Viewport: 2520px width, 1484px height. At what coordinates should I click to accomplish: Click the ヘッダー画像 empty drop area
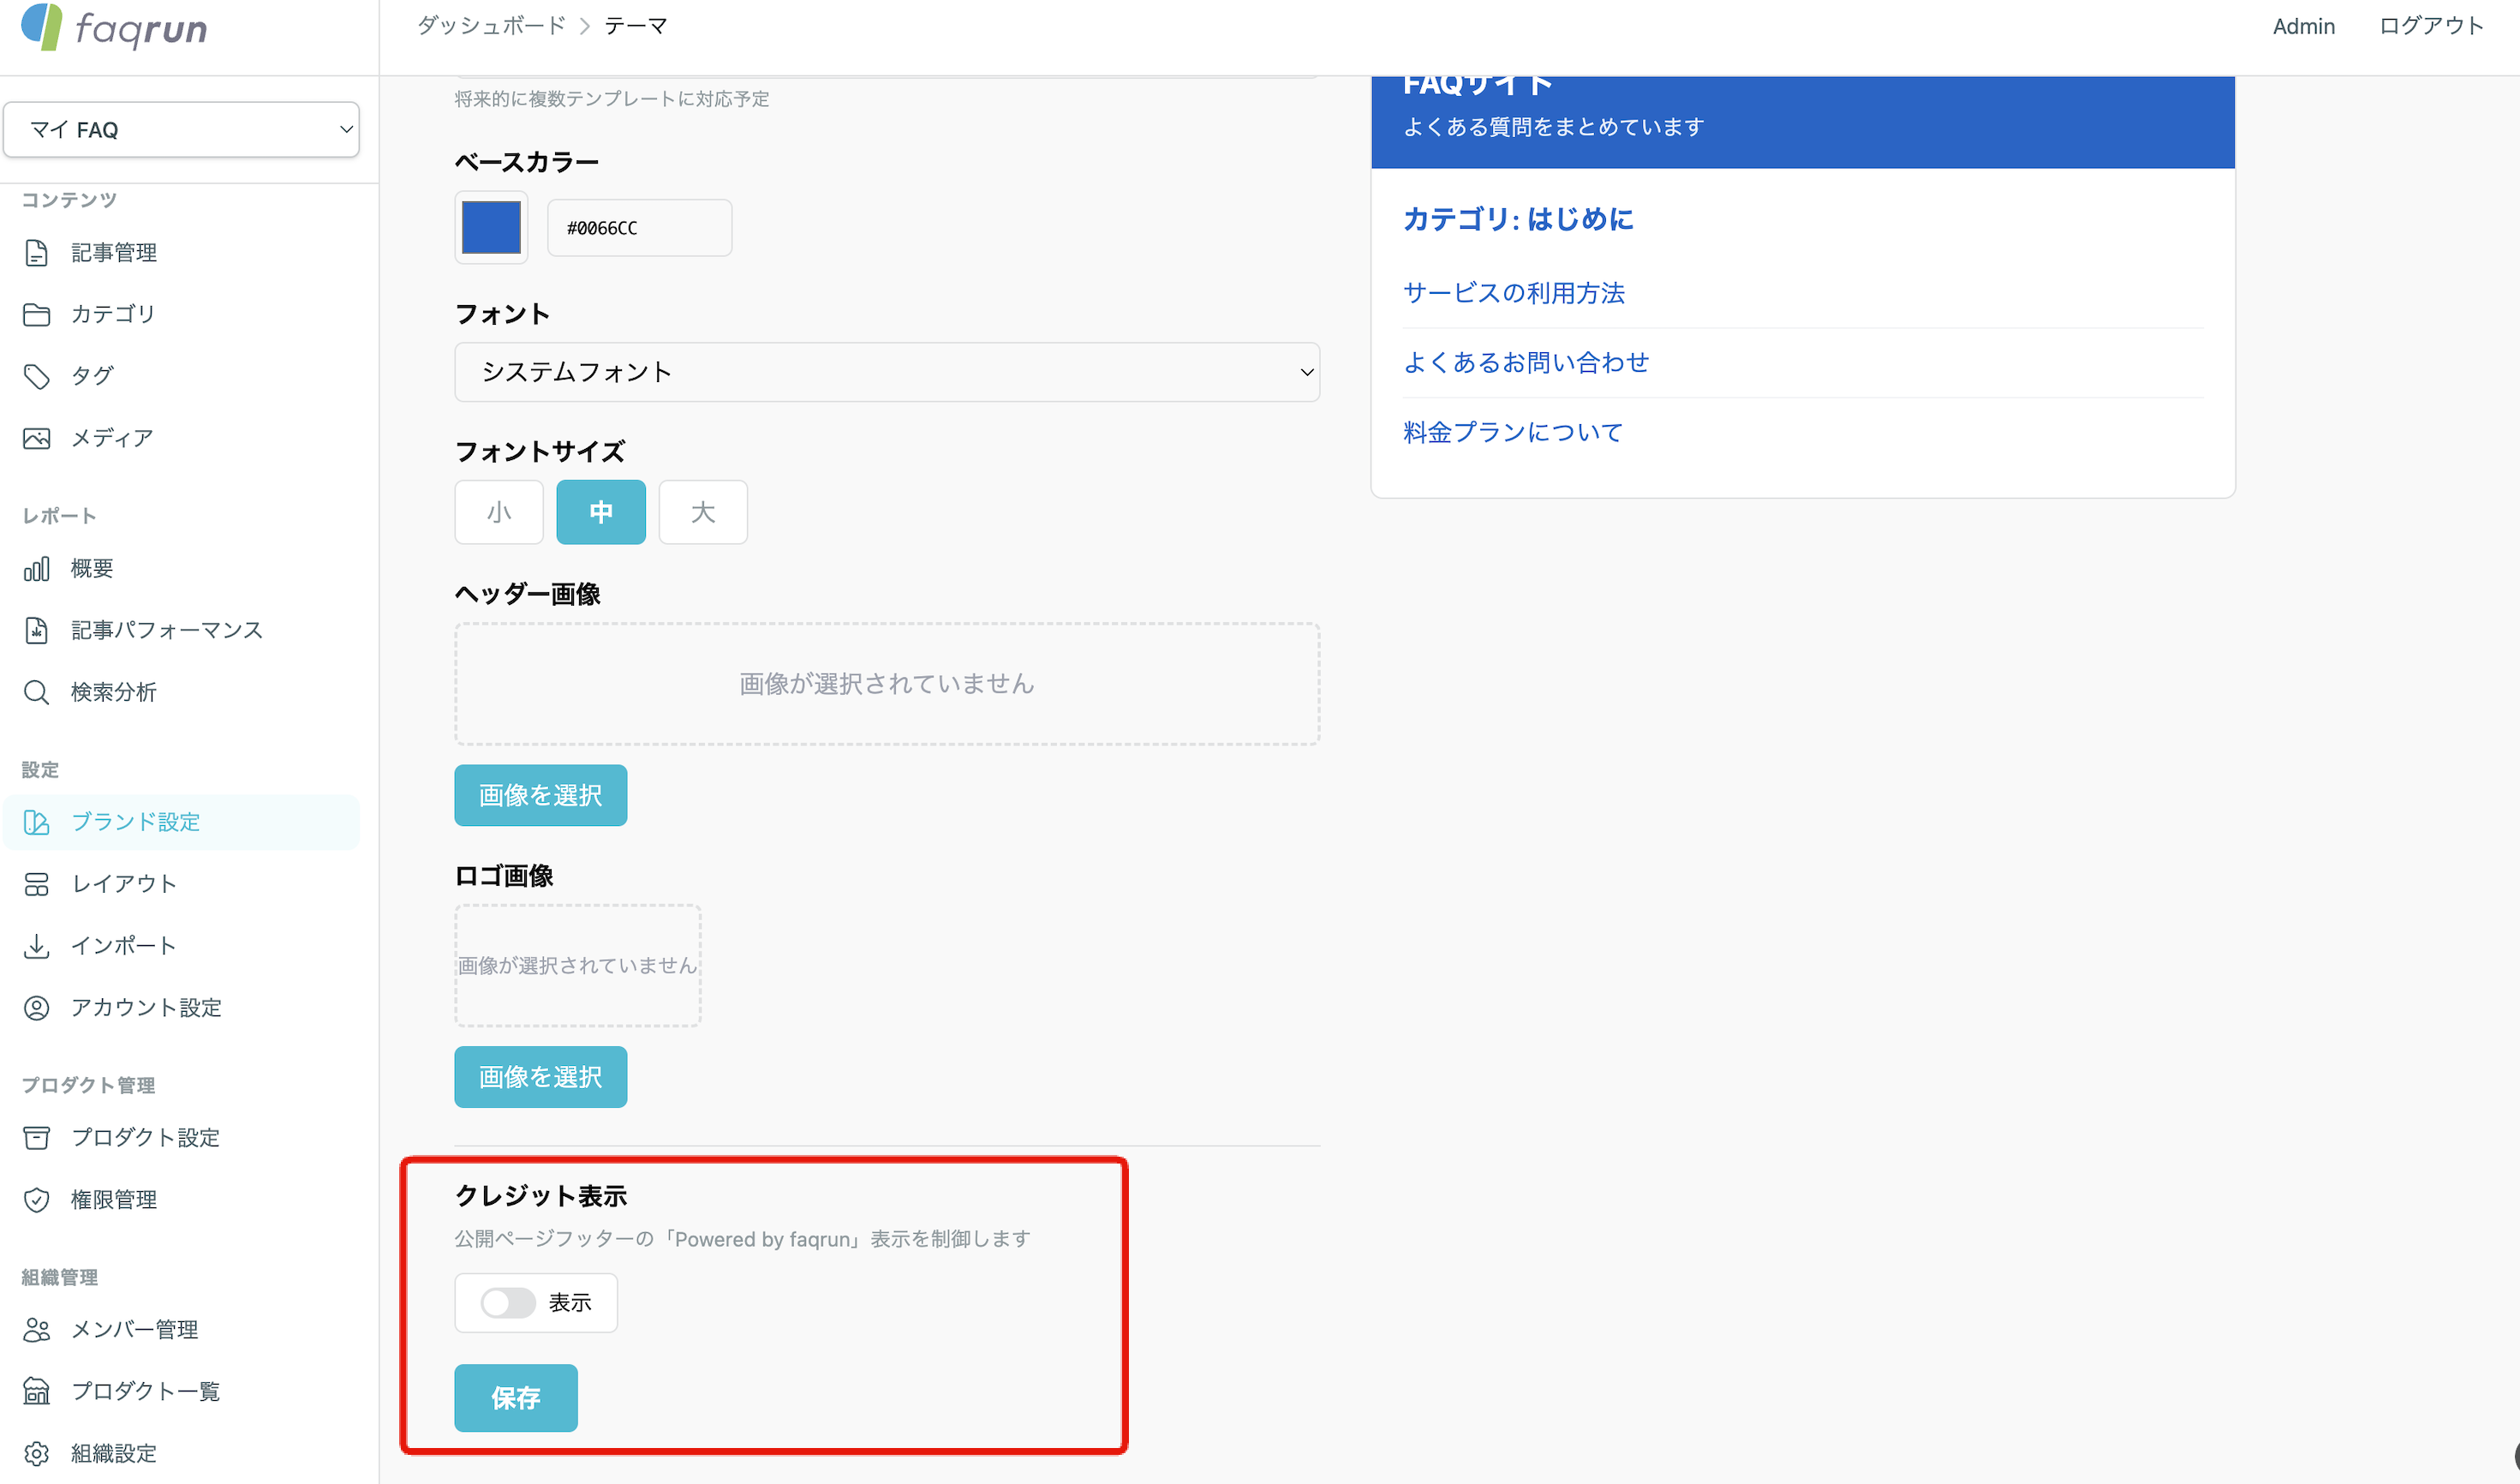click(x=887, y=685)
